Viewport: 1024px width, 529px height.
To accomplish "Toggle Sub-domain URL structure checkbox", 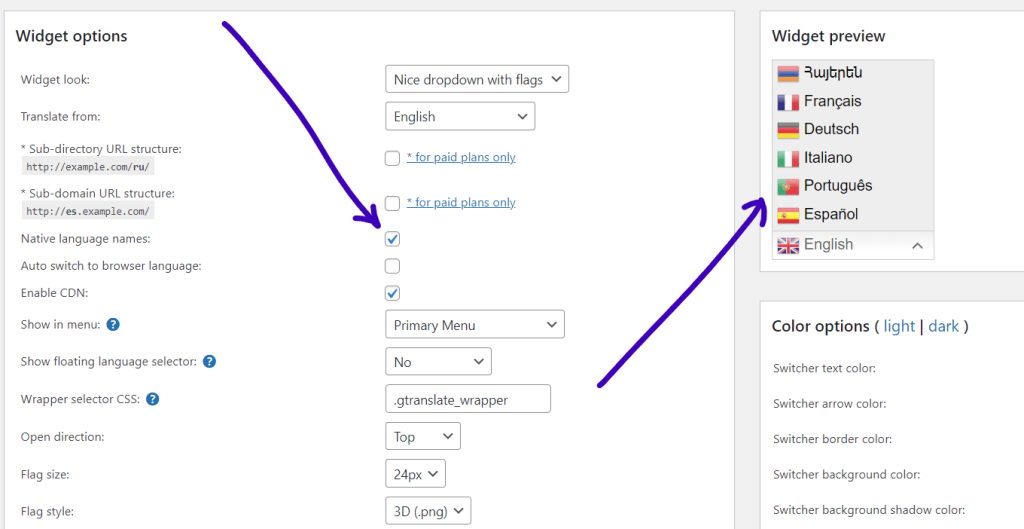I will click(x=392, y=203).
